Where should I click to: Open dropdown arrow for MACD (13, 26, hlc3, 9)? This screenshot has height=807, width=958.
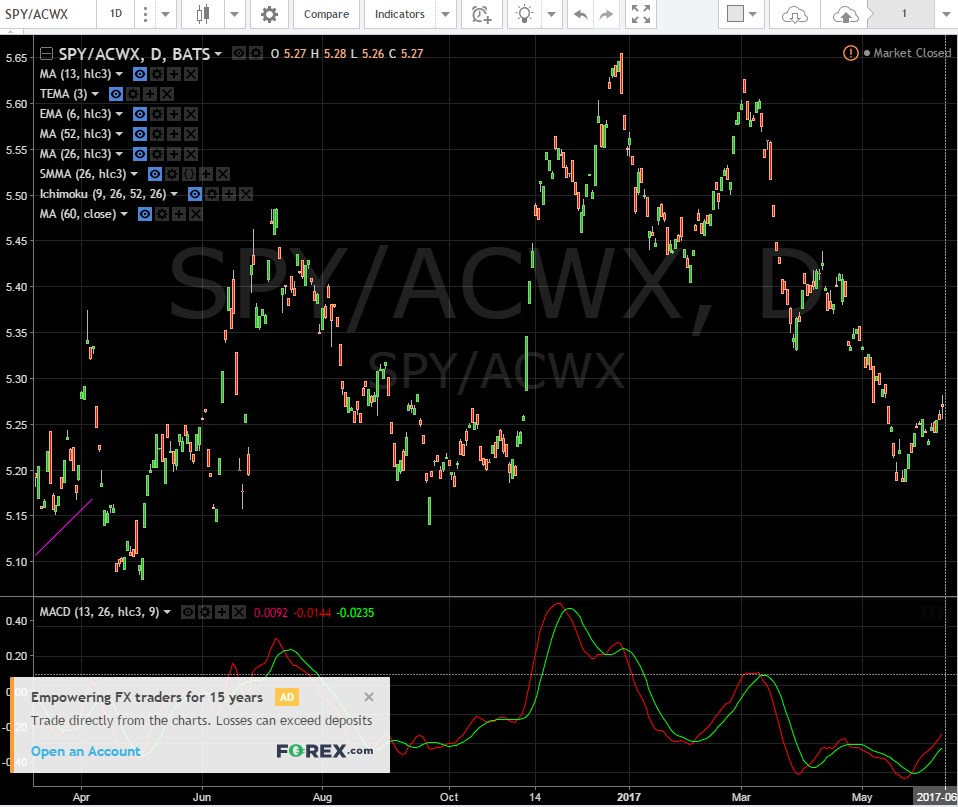(x=167, y=612)
